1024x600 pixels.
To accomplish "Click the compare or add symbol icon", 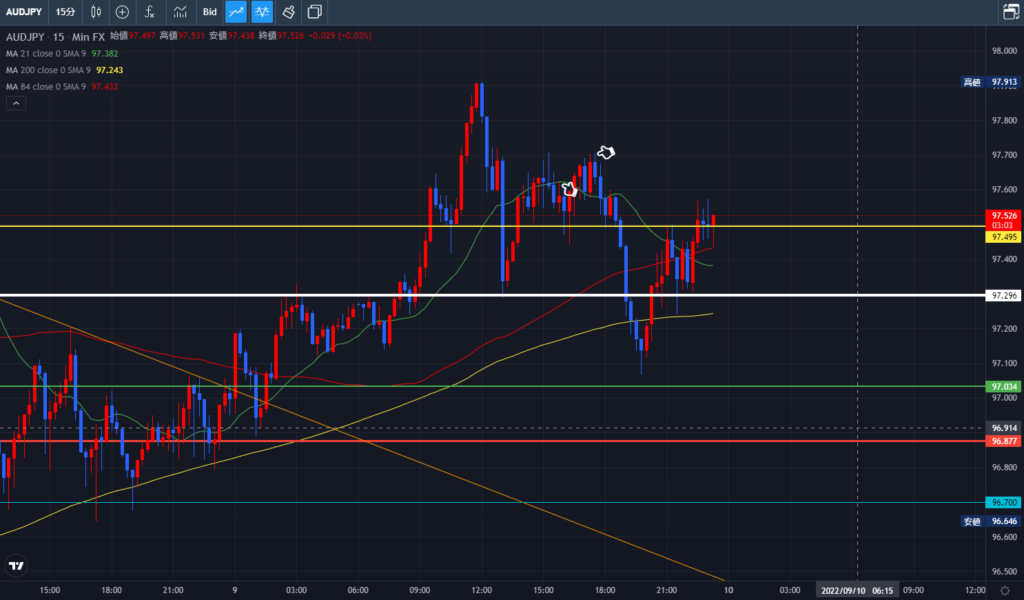I will tap(122, 12).
